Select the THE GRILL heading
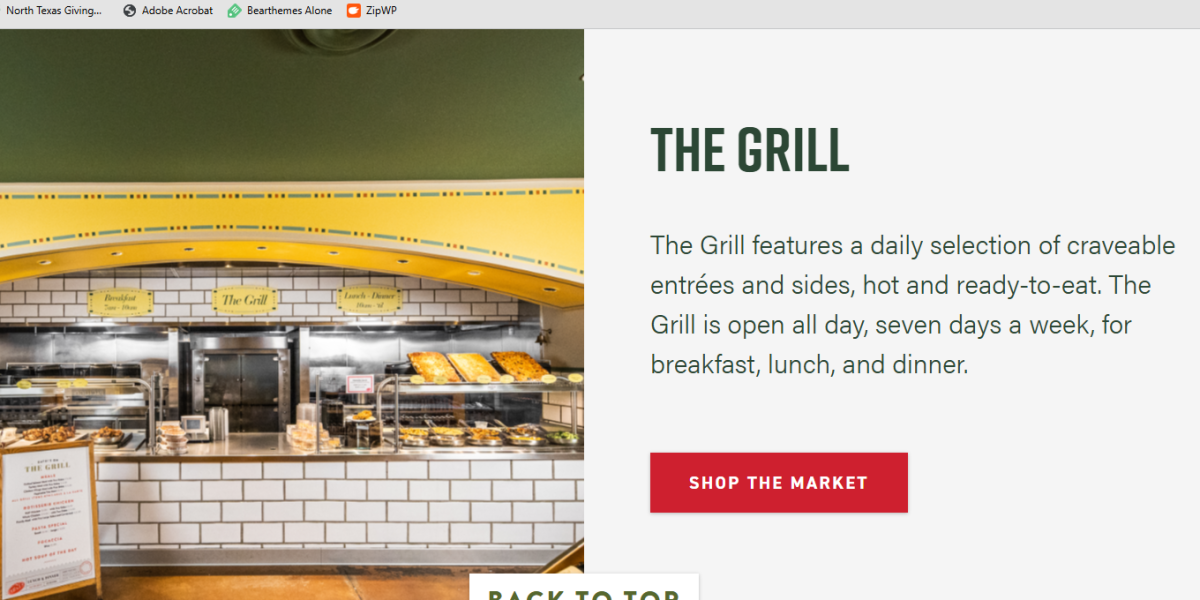Image resolution: width=1200 pixels, height=600 pixels. pos(750,150)
